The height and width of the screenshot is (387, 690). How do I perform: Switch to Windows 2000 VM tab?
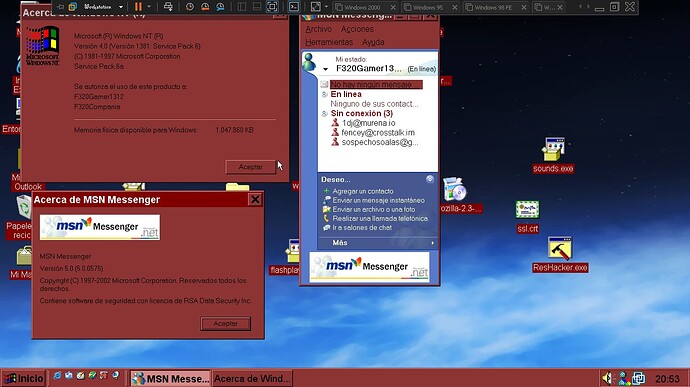click(362, 7)
